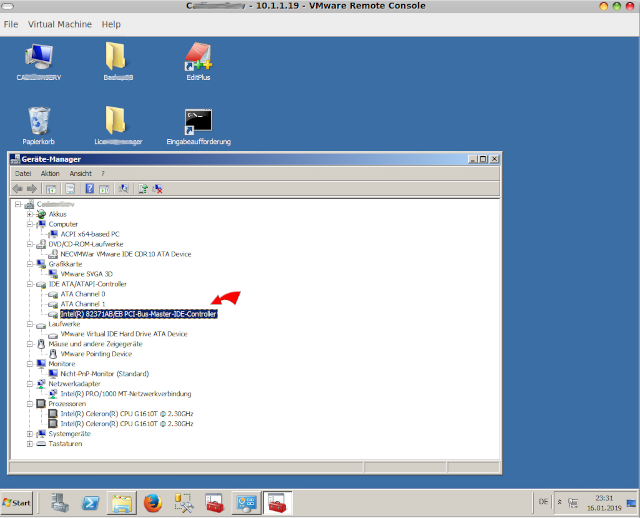Click the Start button
The width and height of the screenshot is (640, 518).
coord(17,503)
